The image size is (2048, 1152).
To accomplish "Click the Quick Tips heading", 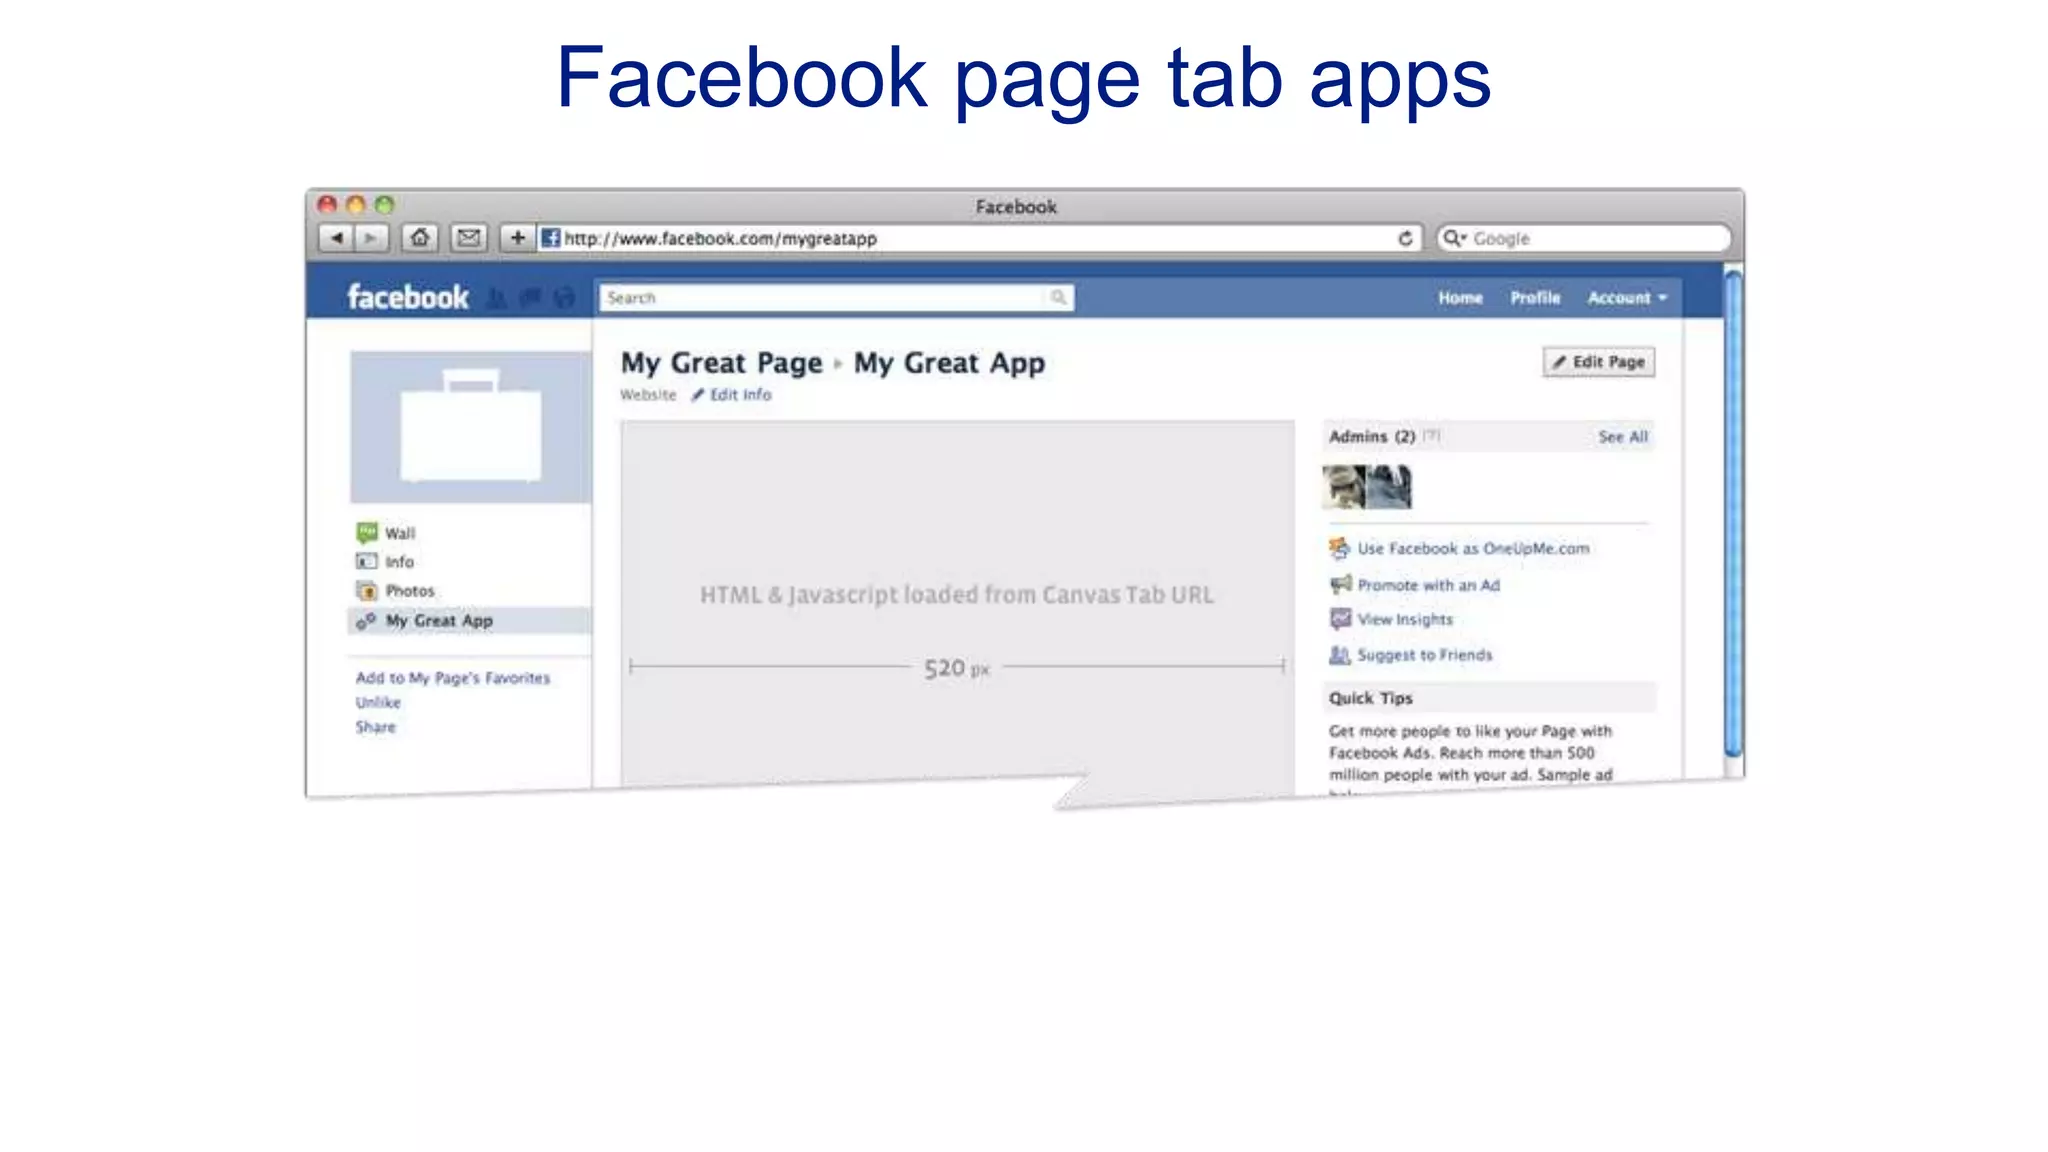I will tap(1370, 698).
